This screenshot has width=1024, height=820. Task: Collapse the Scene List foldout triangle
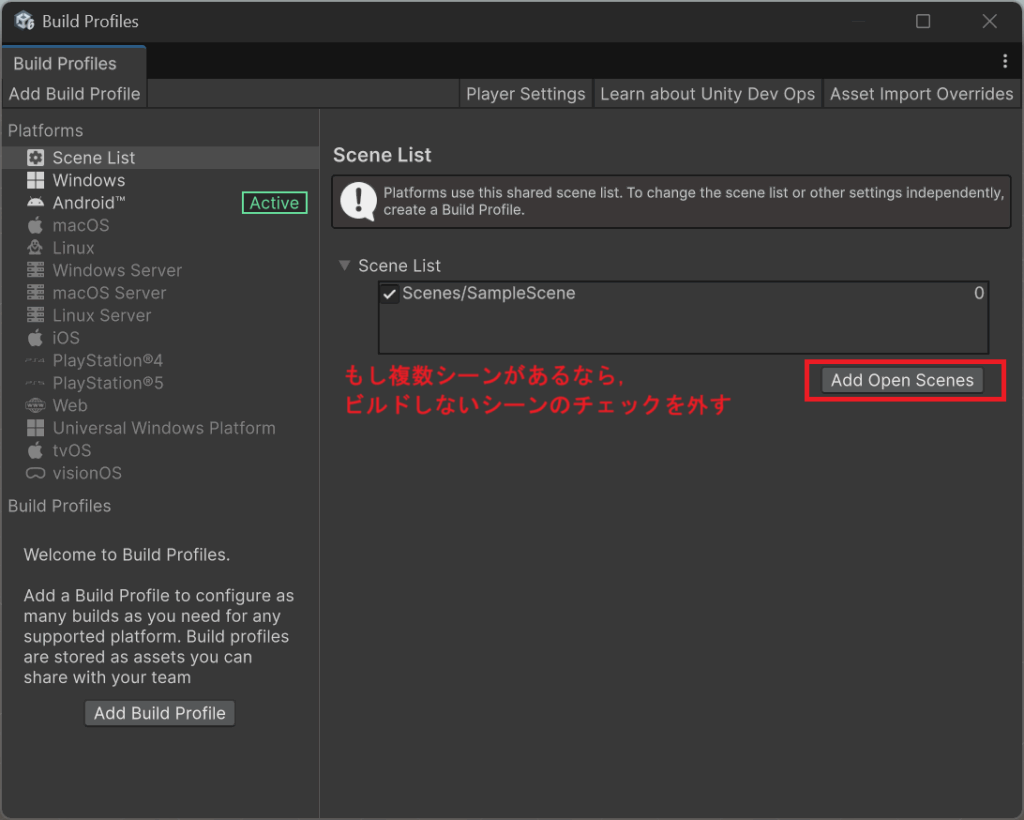(x=345, y=265)
